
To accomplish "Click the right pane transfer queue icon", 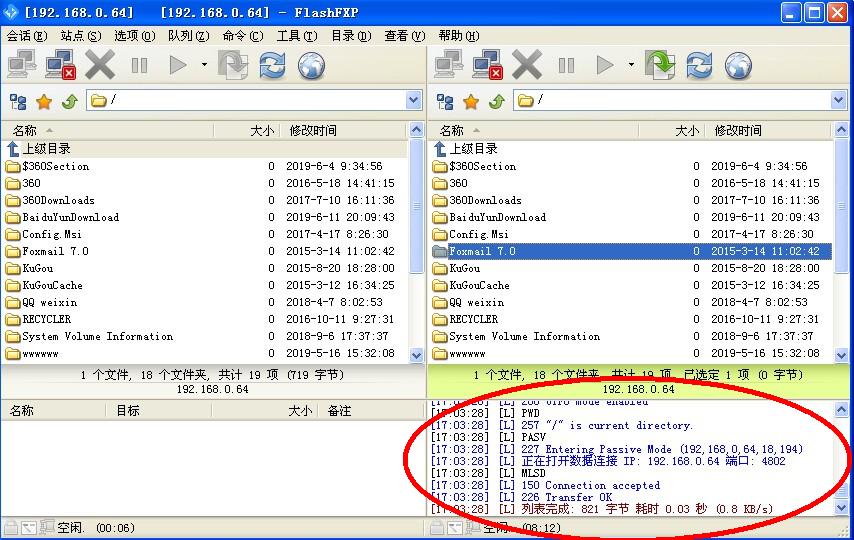I will tap(660, 66).
